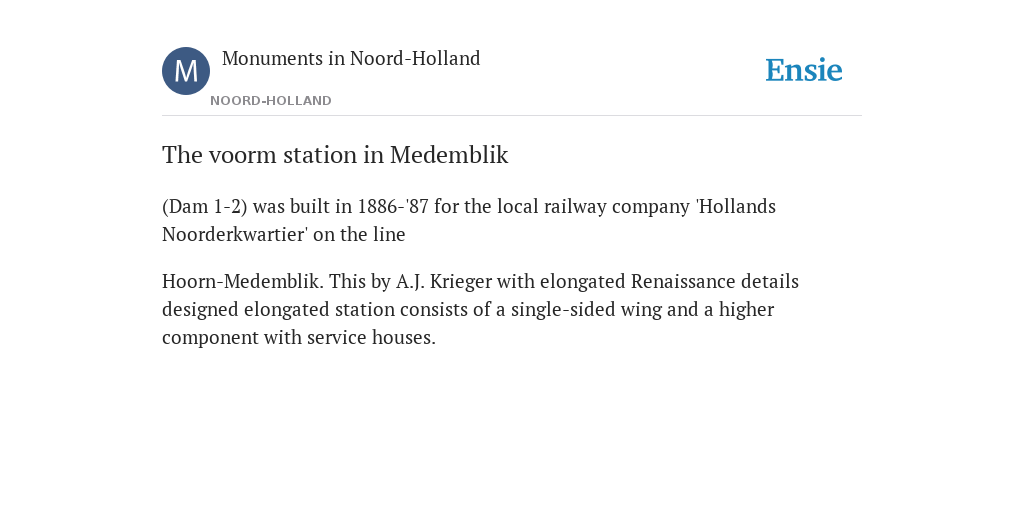Click the word higher in the paragraph
Image resolution: width=1024 pixels, height=512 pixels.
(x=746, y=310)
